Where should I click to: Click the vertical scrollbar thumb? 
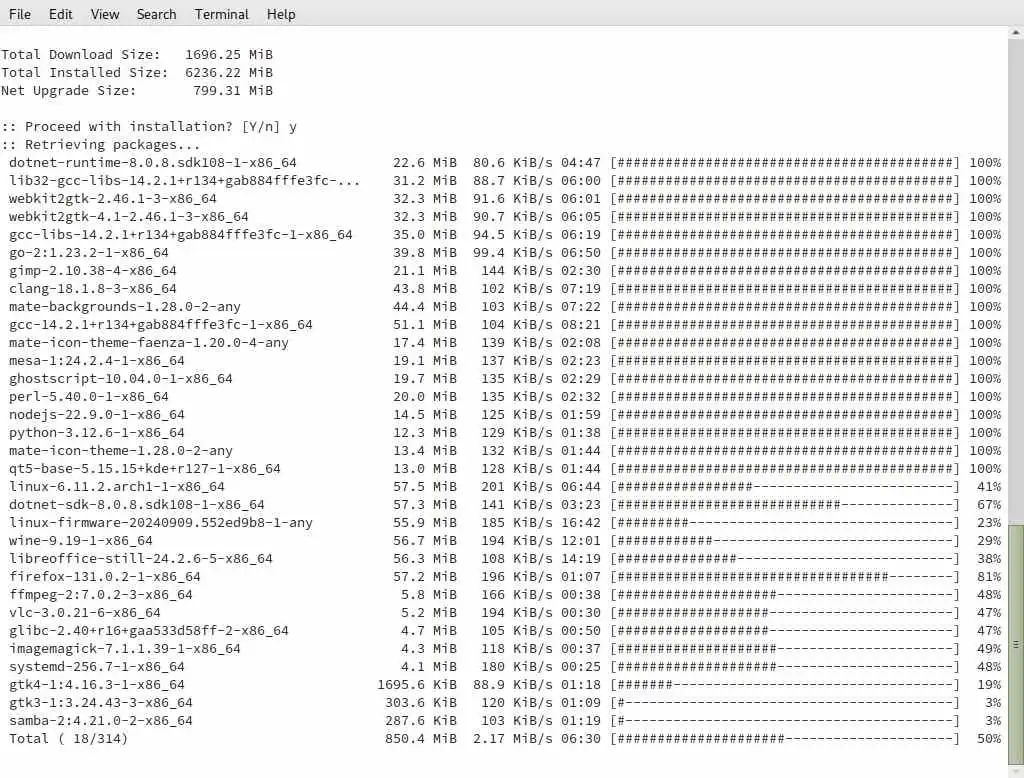click(1016, 643)
